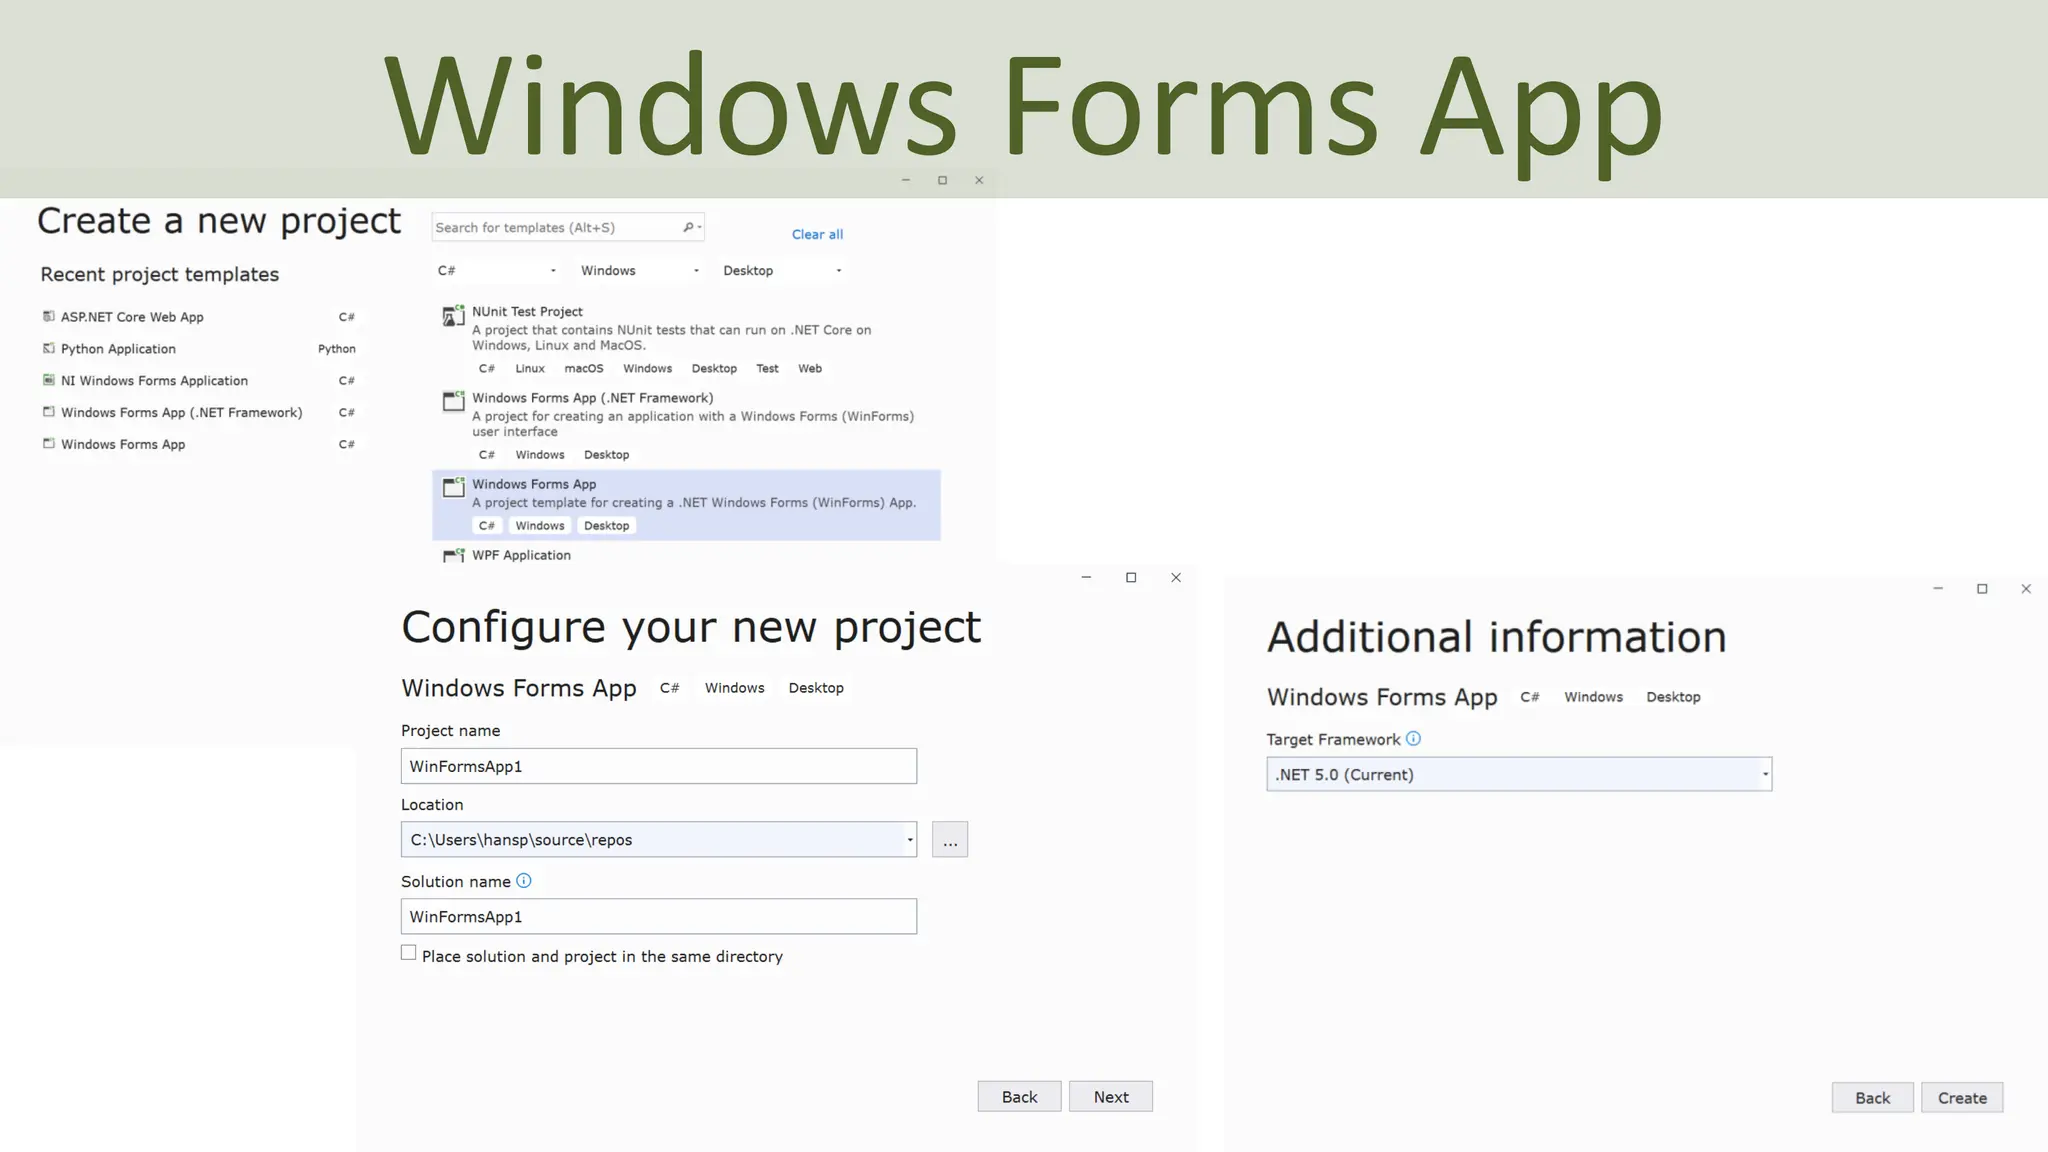Viewport: 2048px width, 1152px height.
Task: Click the Project name input field
Action: pos(659,766)
